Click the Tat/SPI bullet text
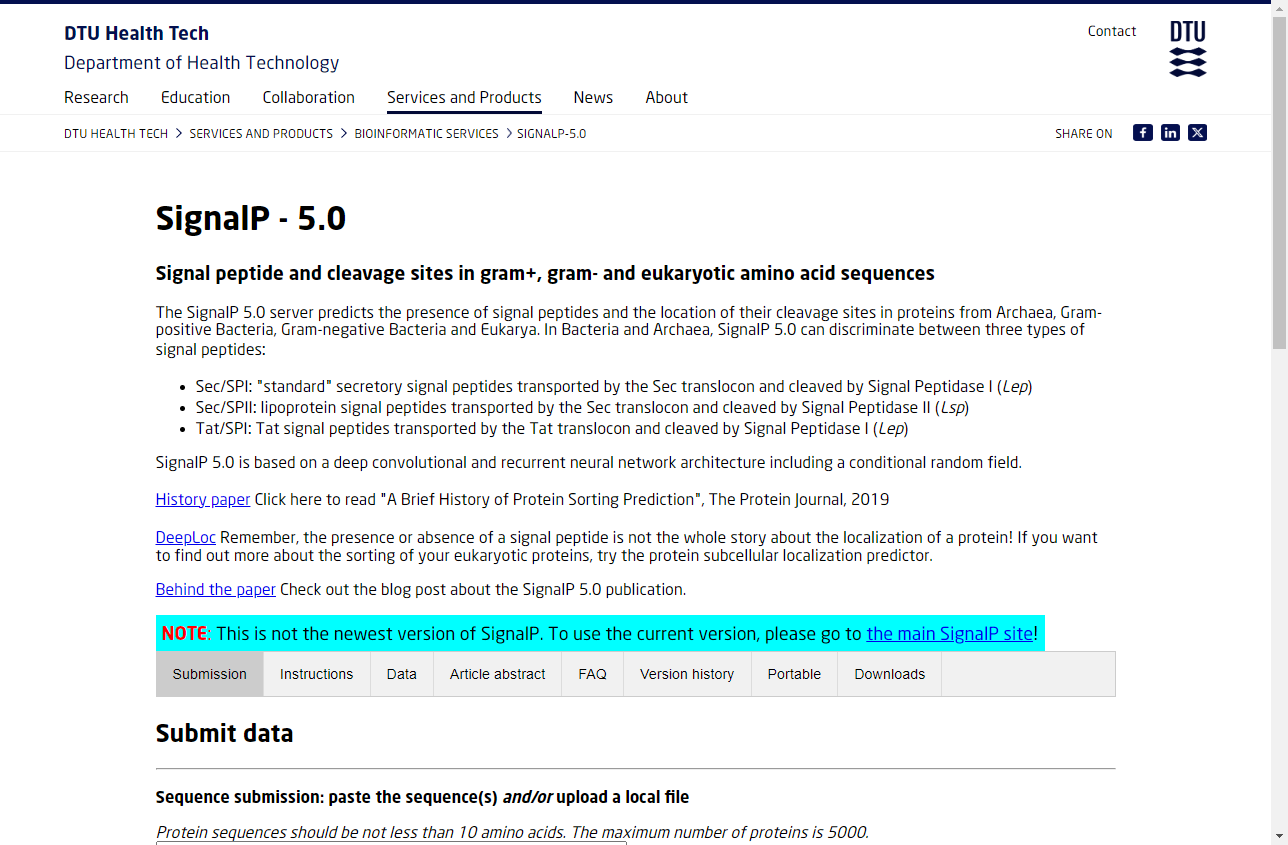This screenshot has width=1288, height=845. 552,428
